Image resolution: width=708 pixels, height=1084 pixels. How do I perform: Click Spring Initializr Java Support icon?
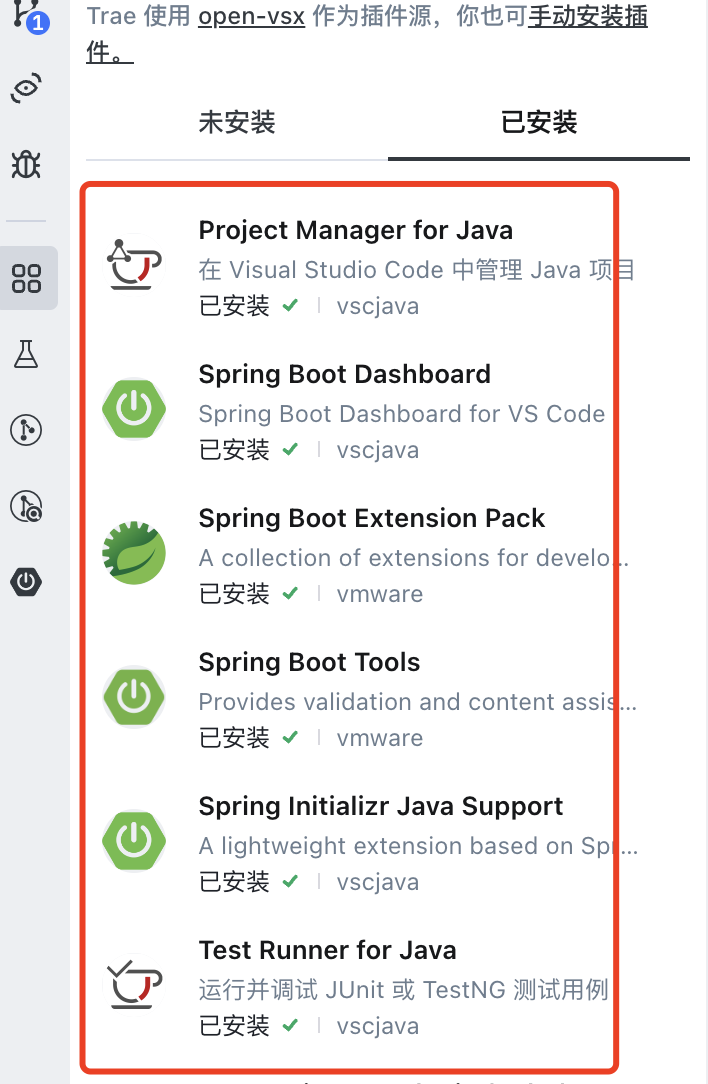(x=134, y=841)
